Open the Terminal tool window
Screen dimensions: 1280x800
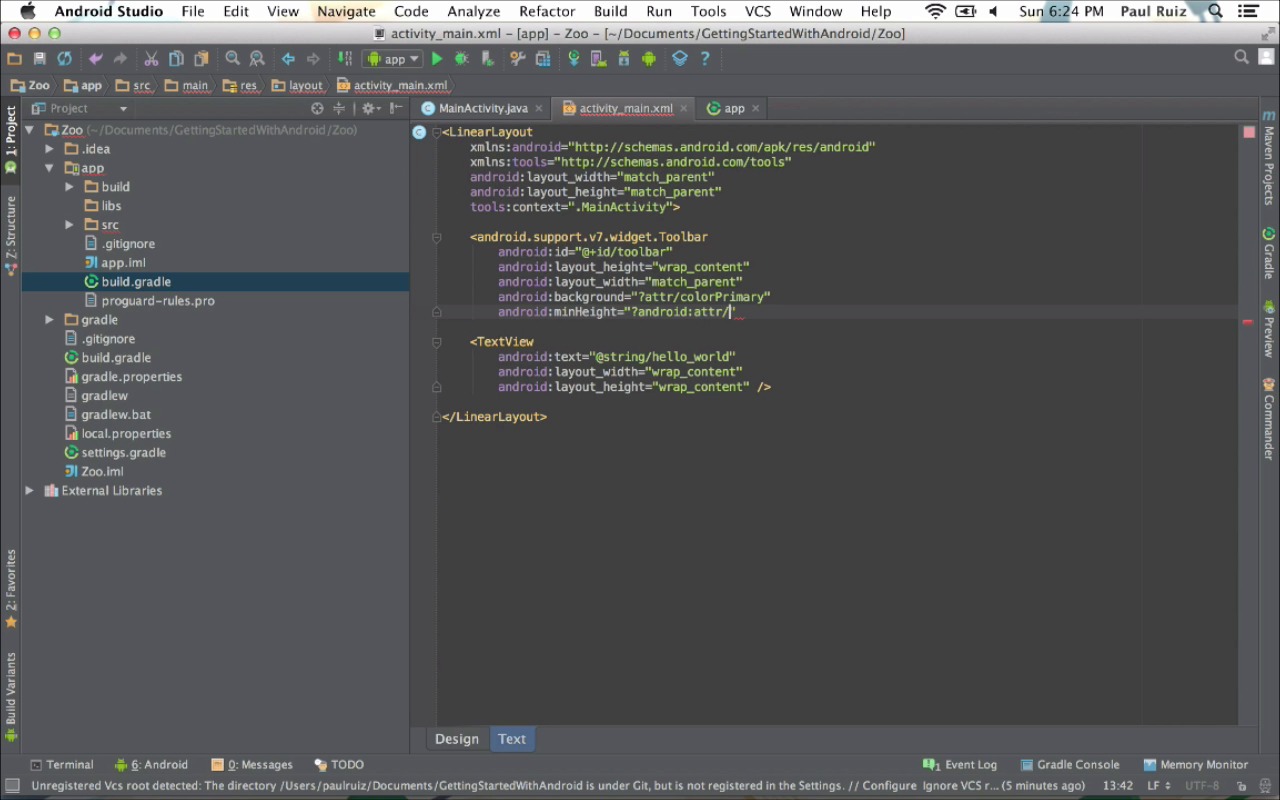[x=62, y=764]
